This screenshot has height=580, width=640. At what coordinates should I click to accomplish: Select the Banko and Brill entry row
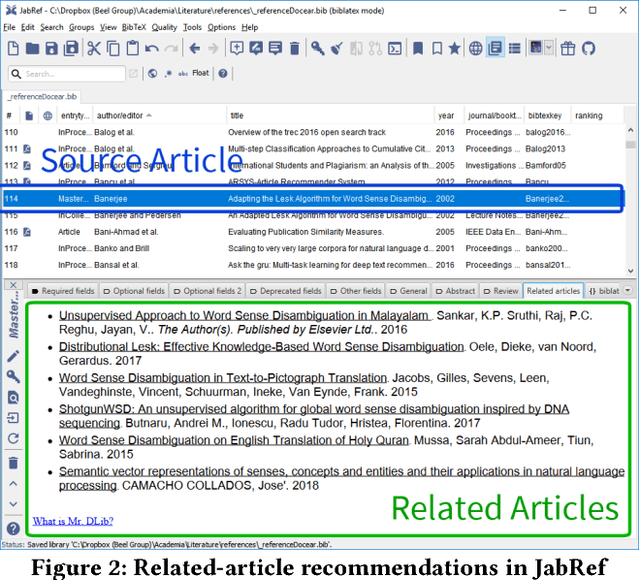click(x=313, y=249)
